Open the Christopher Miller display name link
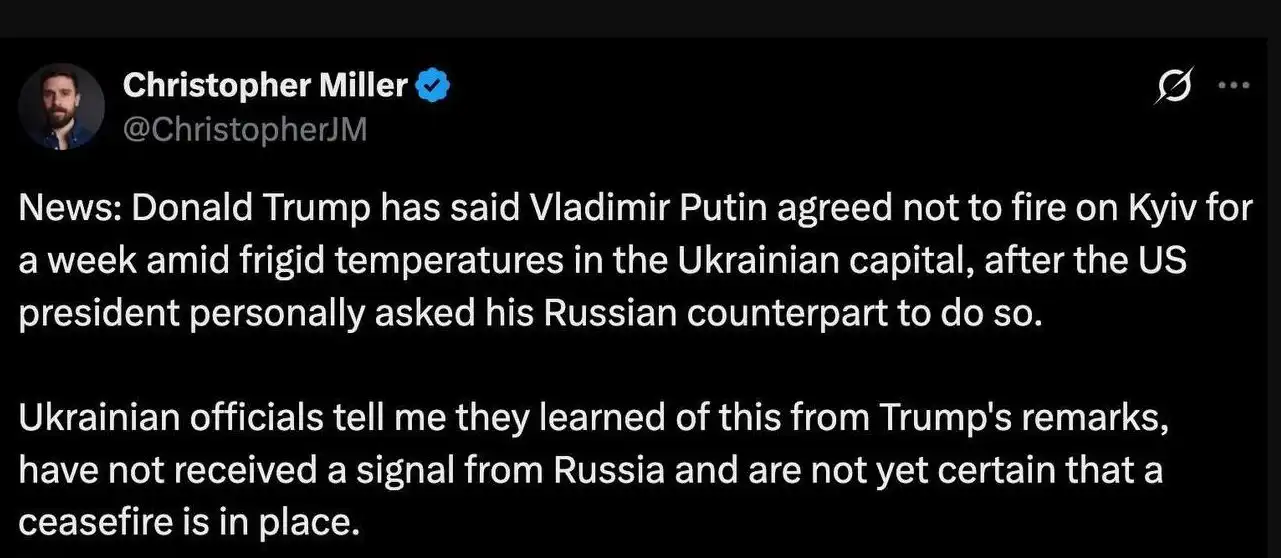Viewport: 1281px width, 558px height. click(x=265, y=87)
